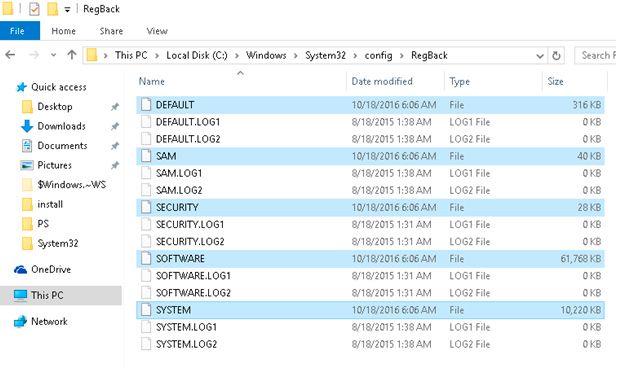Open the Customize Quick Access Toolbar arrow
618x368 pixels.
pyautogui.click(x=67, y=10)
